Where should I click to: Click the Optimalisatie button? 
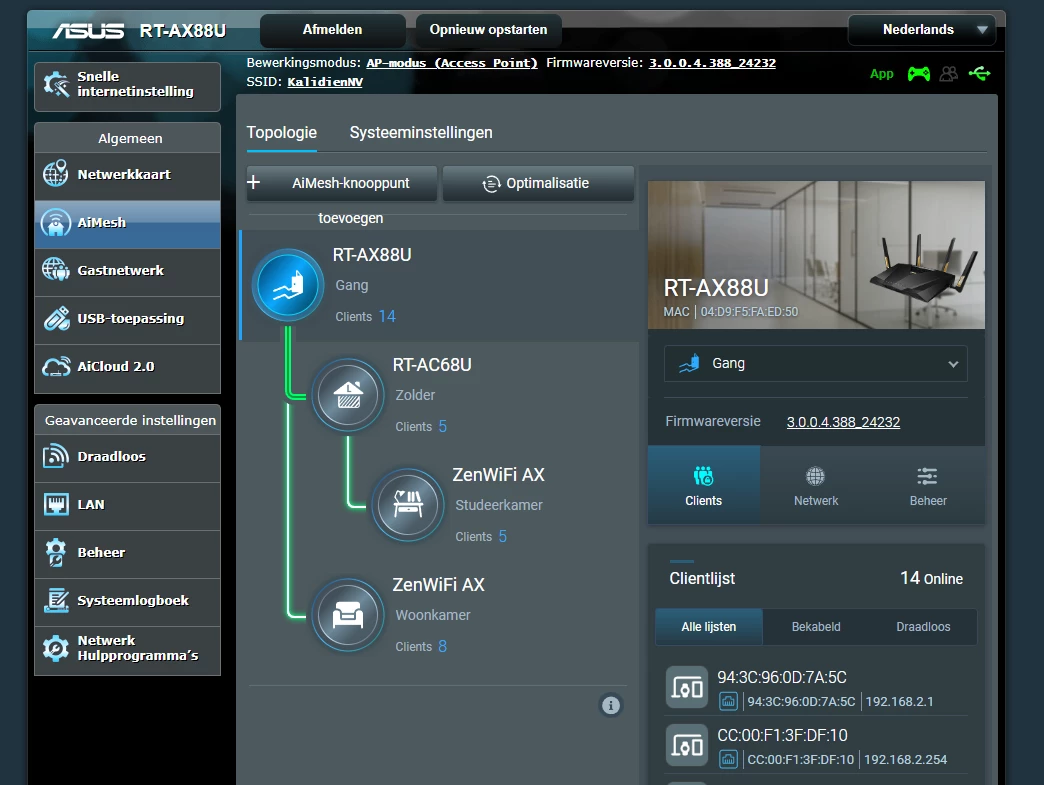(x=538, y=183)
